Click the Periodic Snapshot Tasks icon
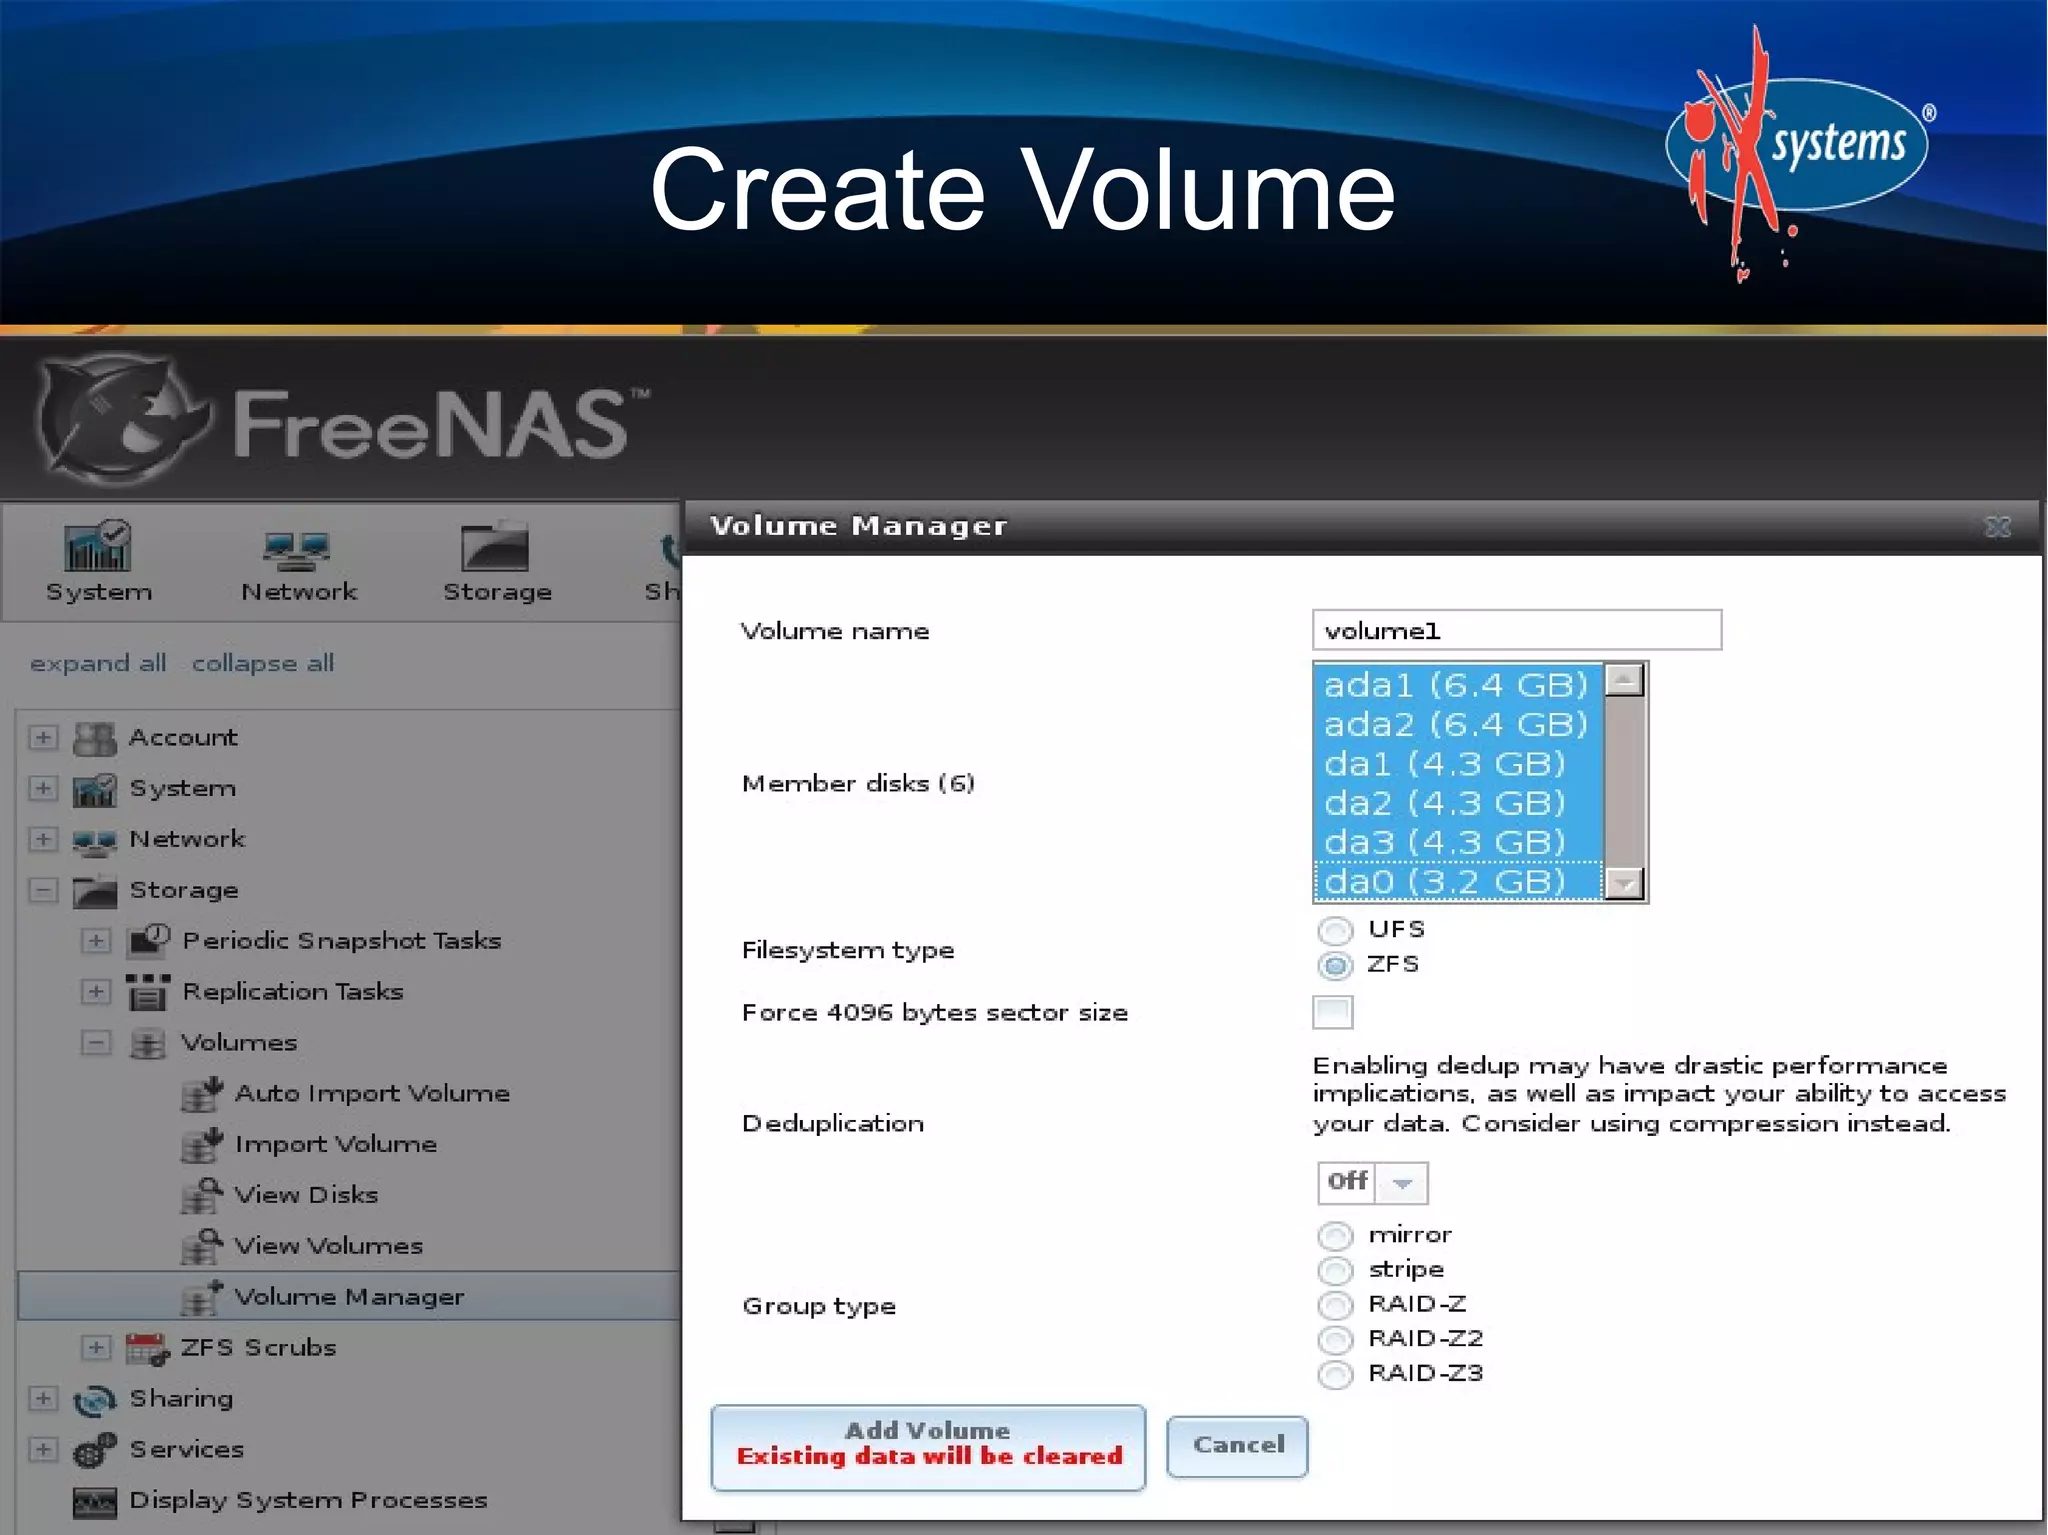This screenshot has height=1535, width=2048. tap(148, 941)
